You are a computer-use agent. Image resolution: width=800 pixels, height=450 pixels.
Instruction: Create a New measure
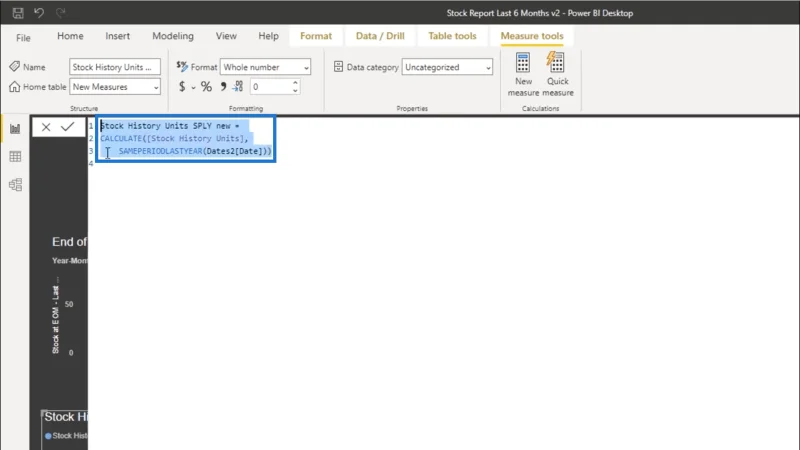523,74
